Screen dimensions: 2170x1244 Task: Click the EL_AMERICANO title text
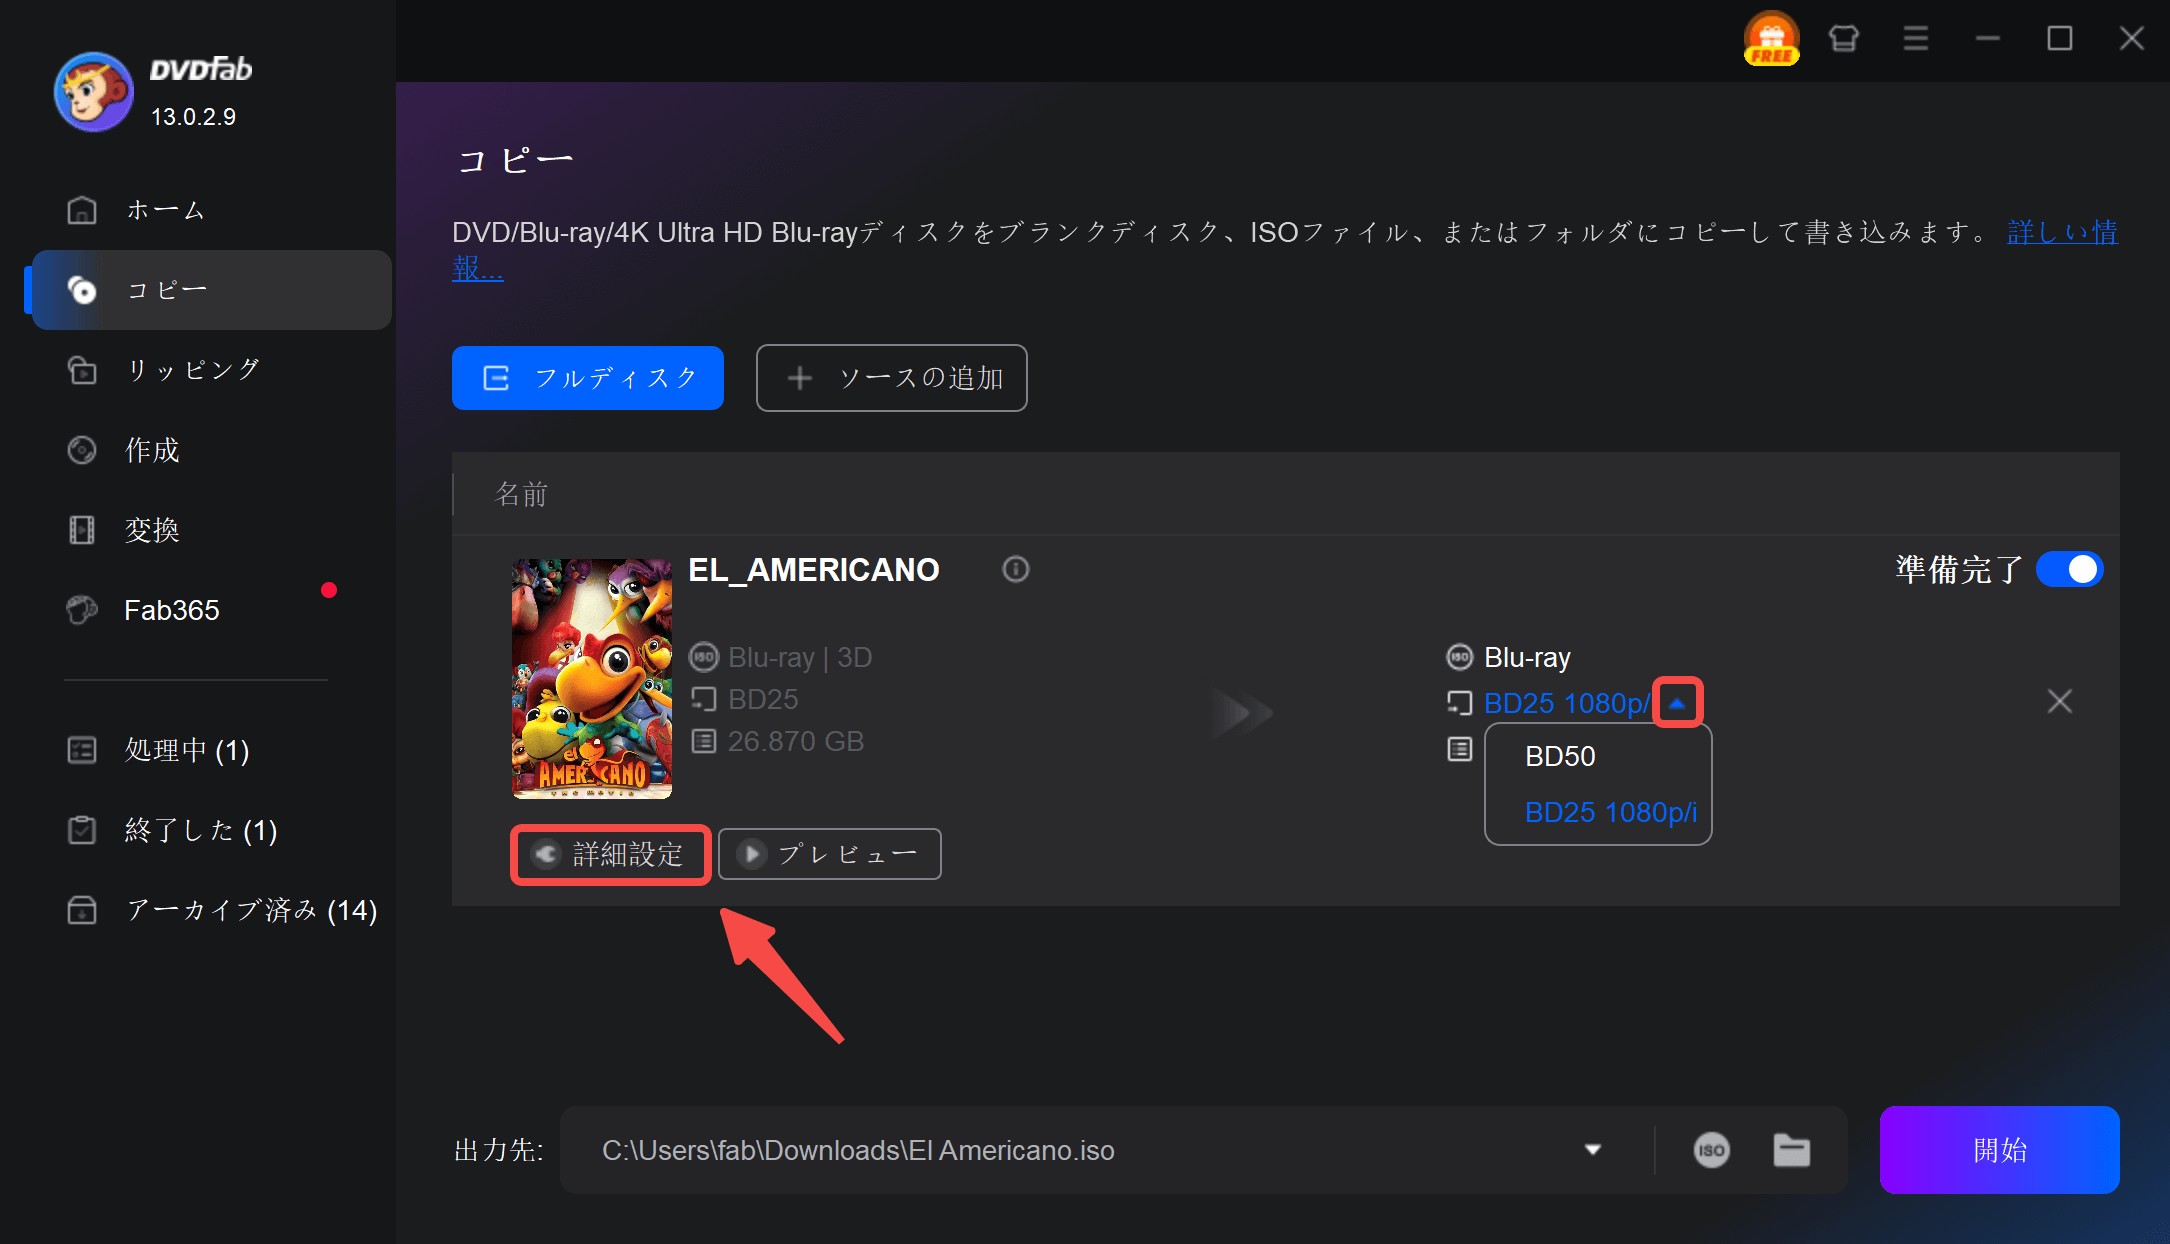[814, 569]
